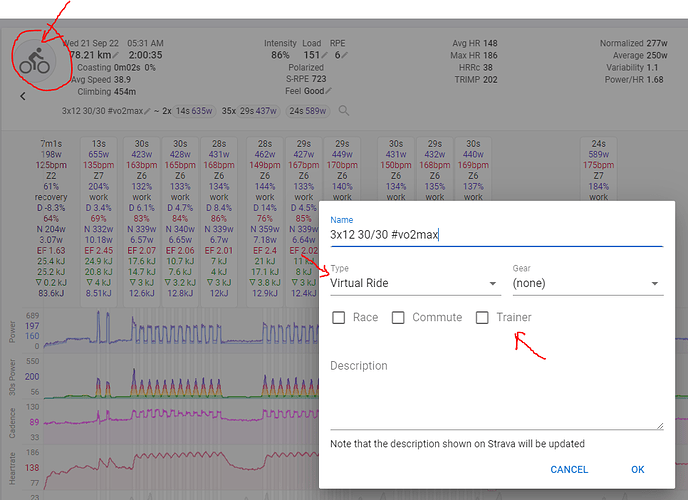Click the Power/HR 1.68 stat
Image resolution: width=688 pixels, height=500 pixels.
634,79
